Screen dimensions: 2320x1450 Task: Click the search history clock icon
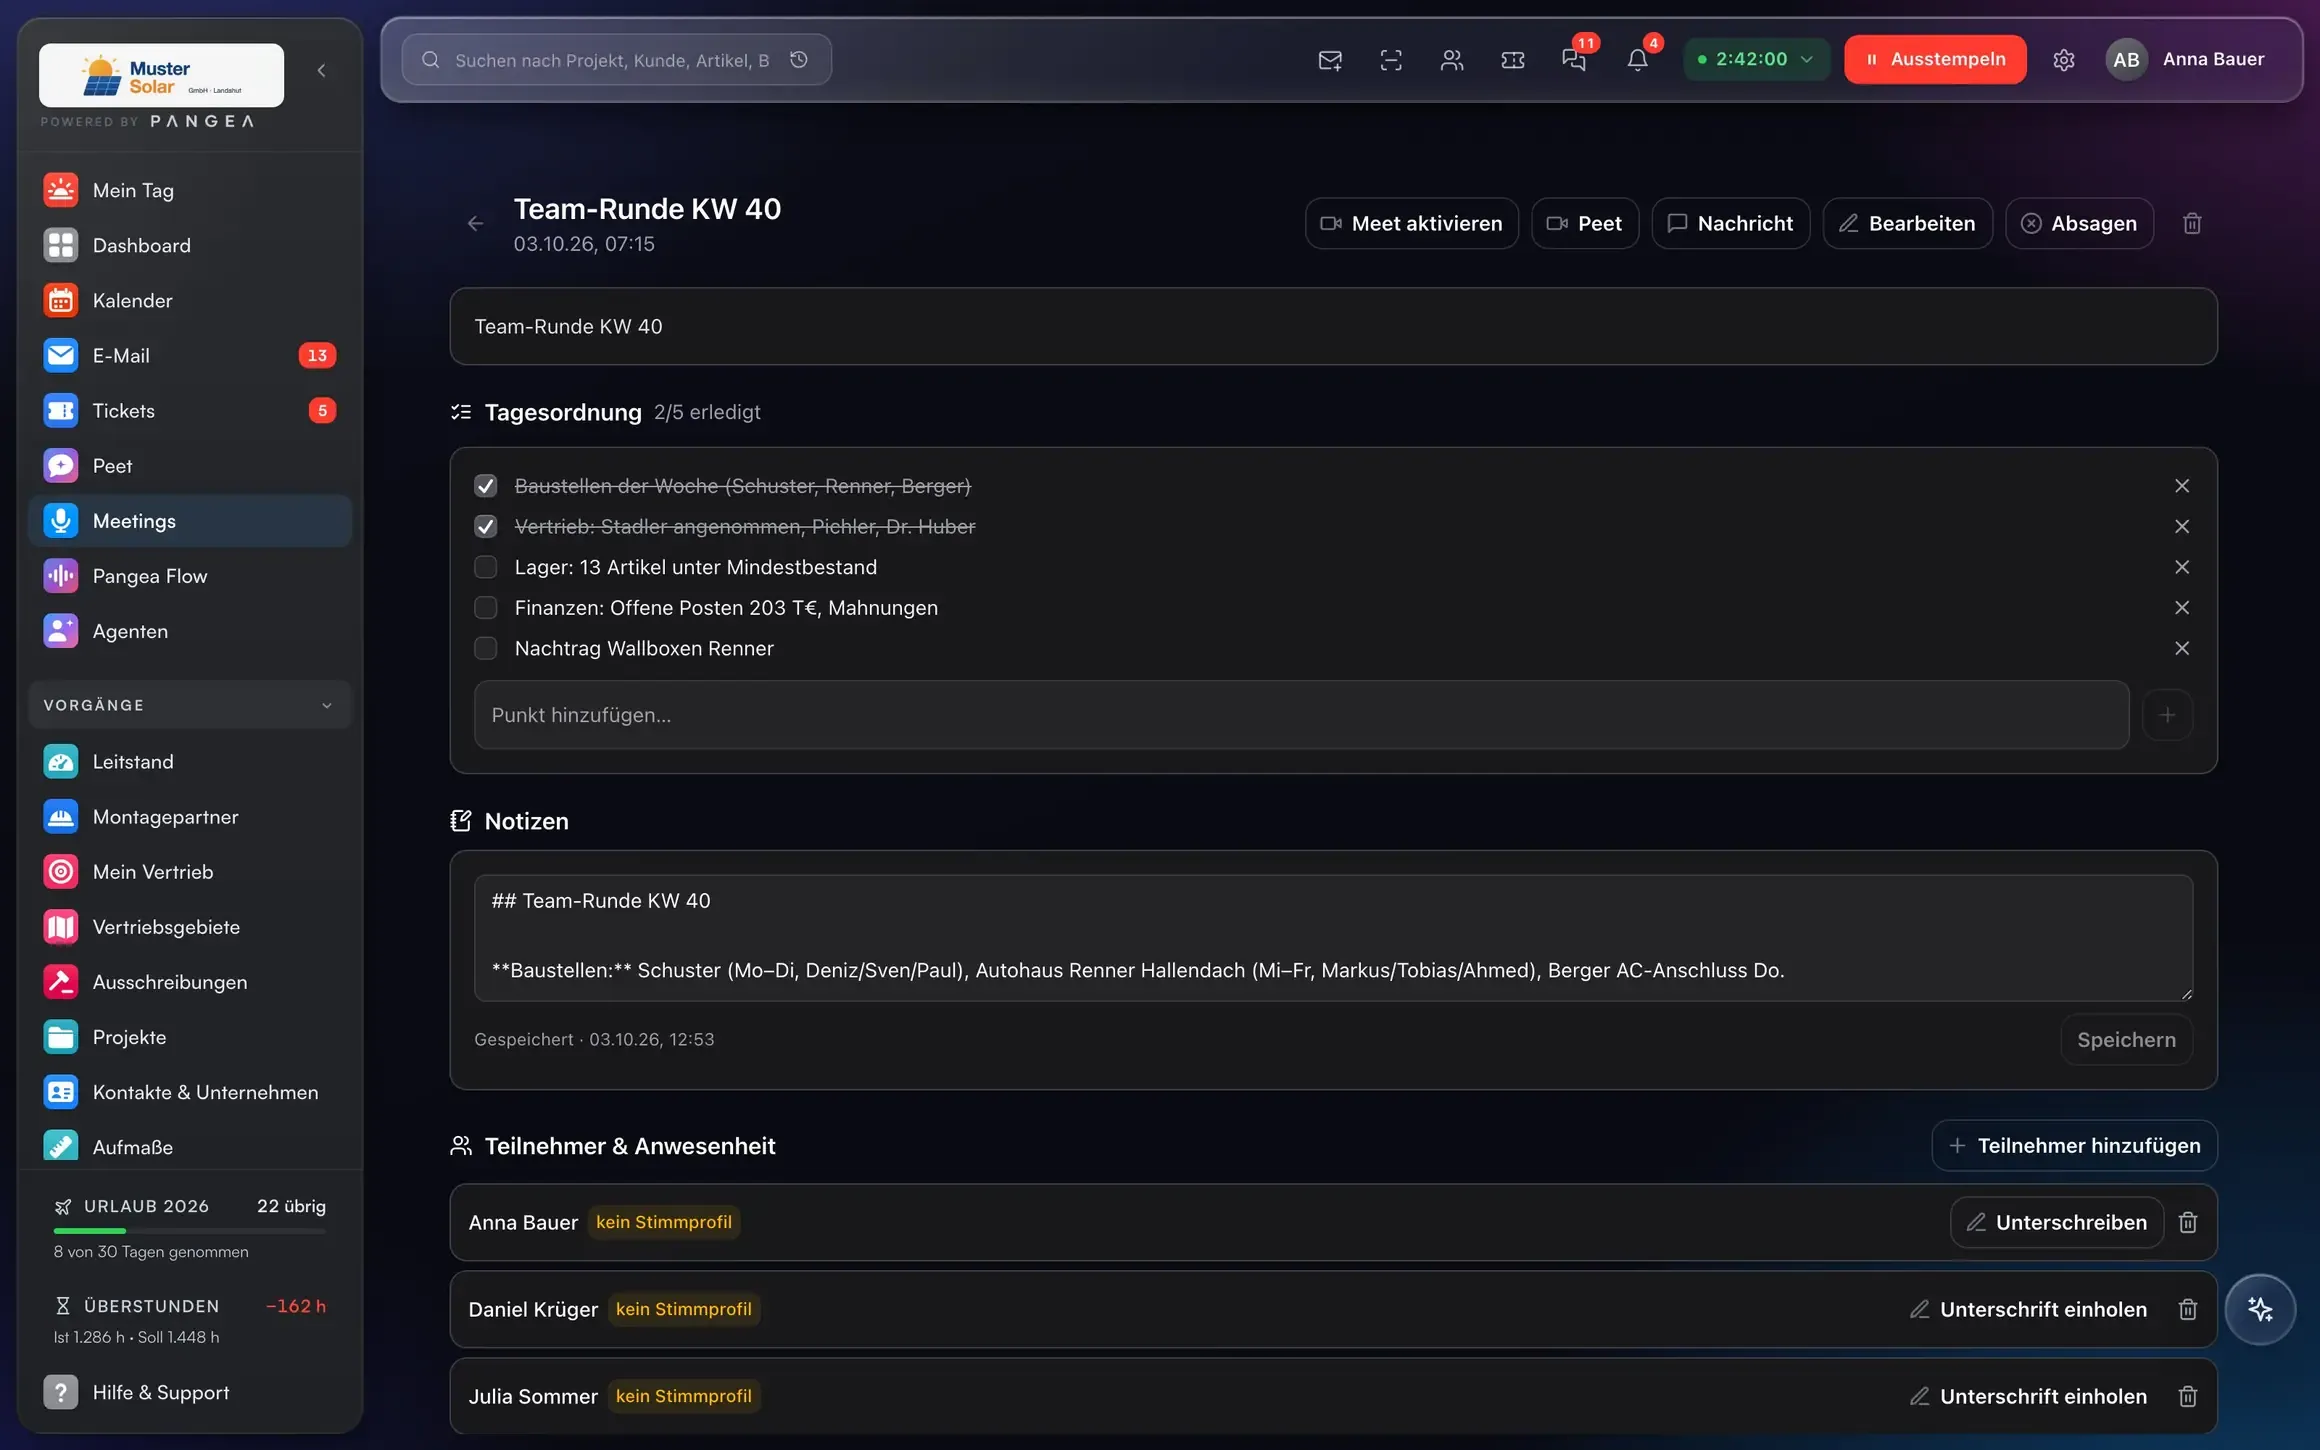[799, 60]
